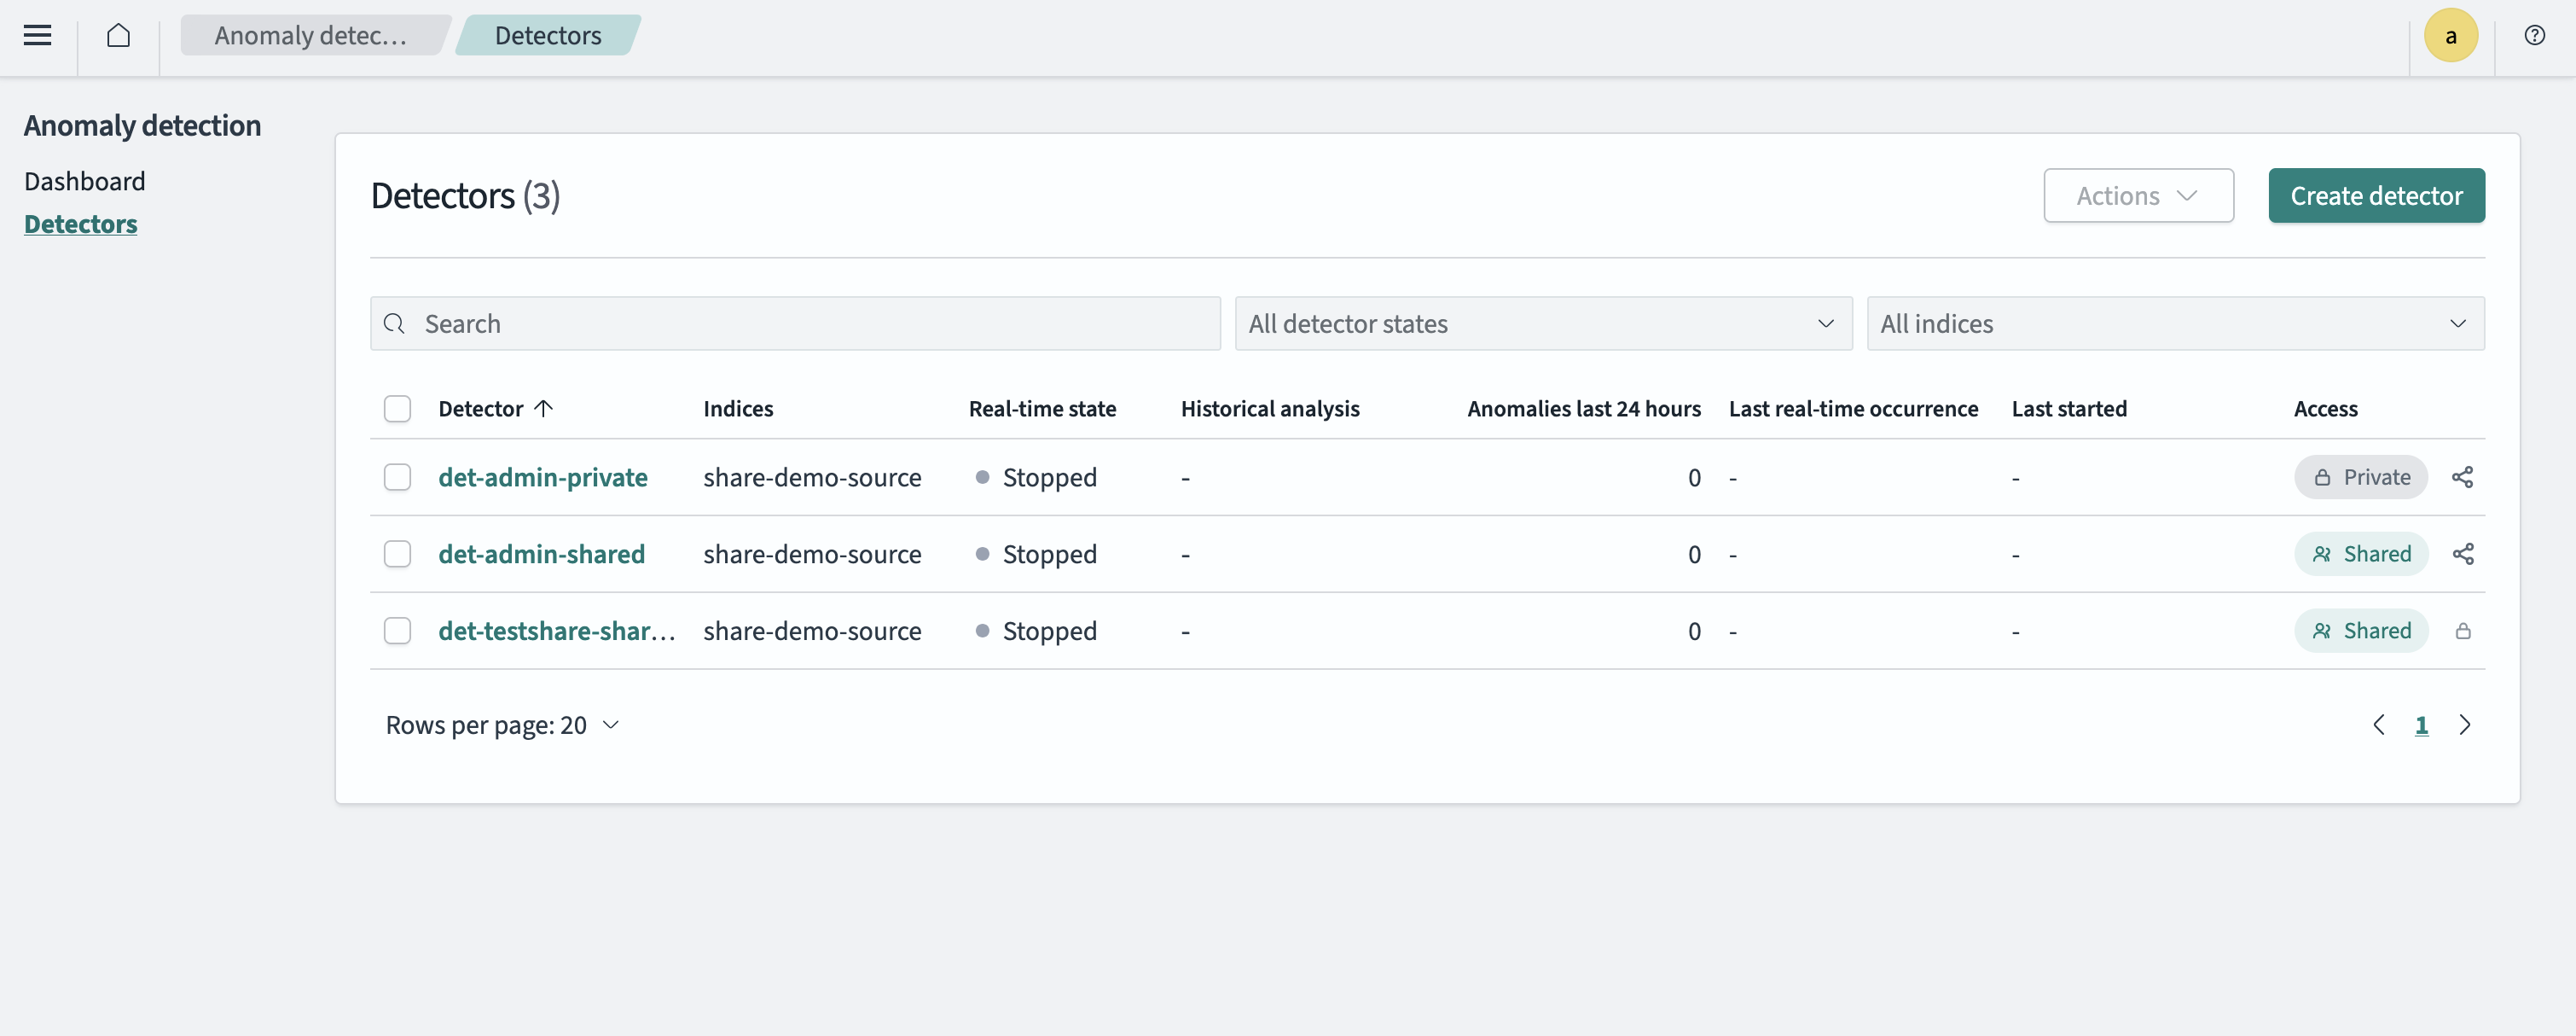The height and width of the screenshot is (1036, 2576).
Task: Go to home via house icon
Action: point(118,36)
